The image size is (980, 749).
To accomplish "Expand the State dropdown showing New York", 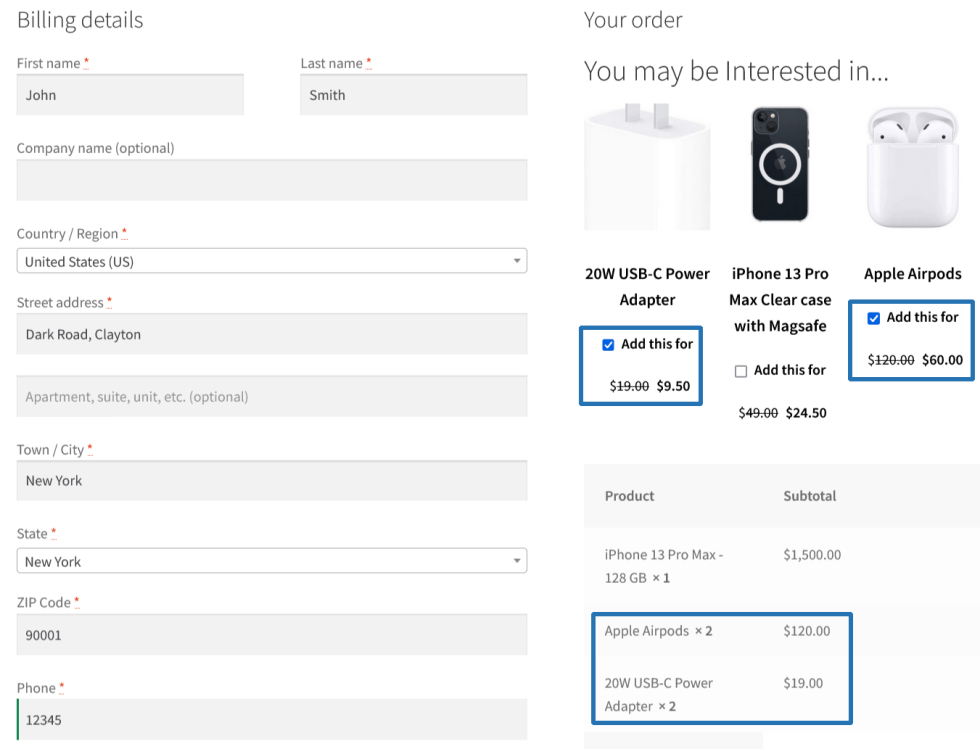I will [271, 561].
